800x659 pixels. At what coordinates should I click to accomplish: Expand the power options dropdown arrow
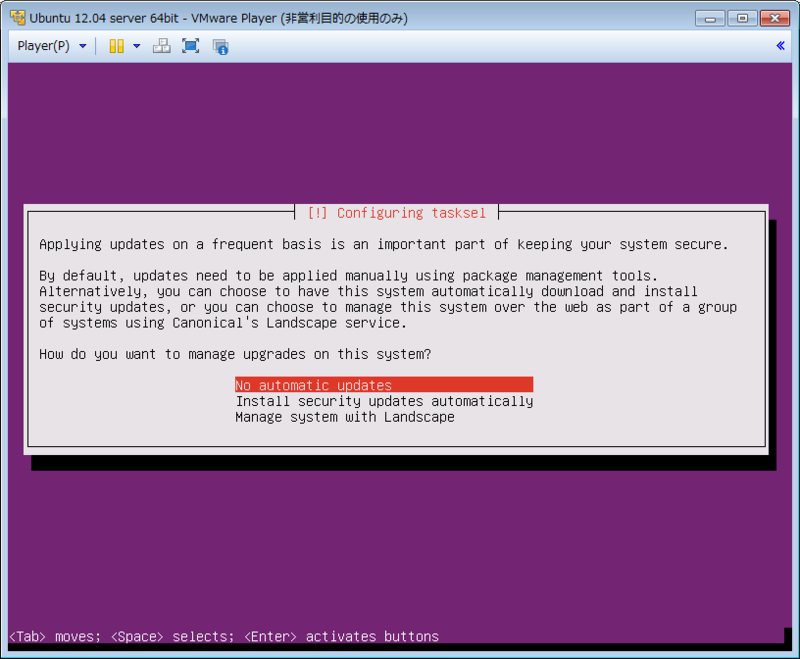click(137, 46)
